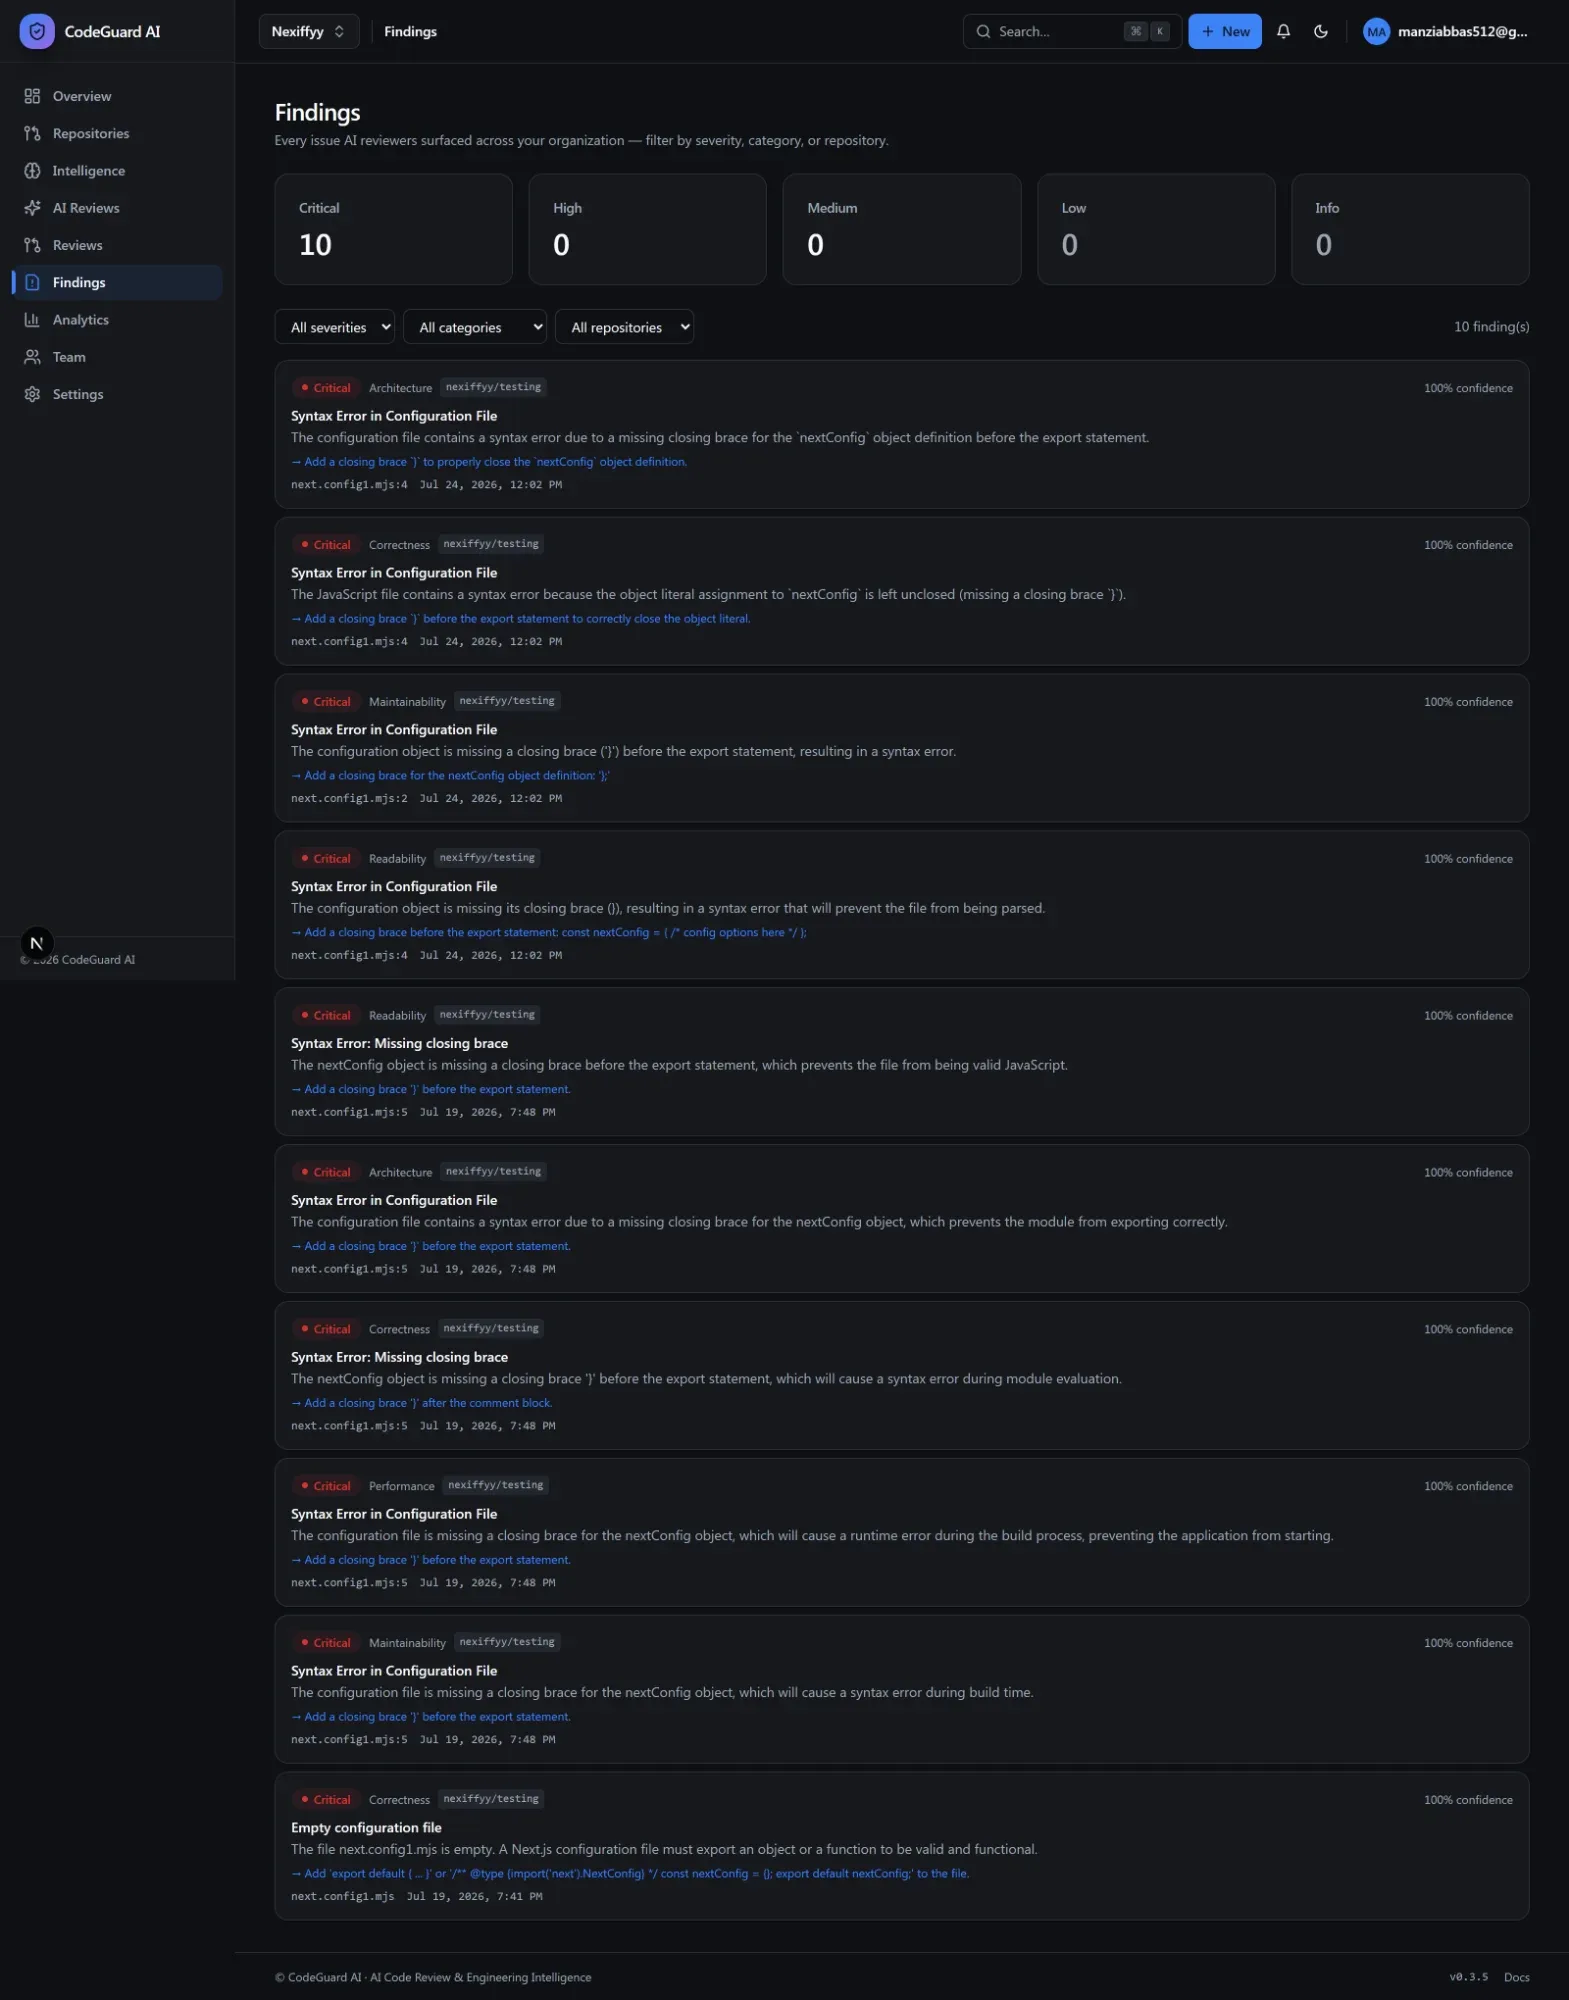Open the Nexiffyy organization switcher
Image resolution: width=1569 pixels, height=2000 pixels.
pos(309,31)
